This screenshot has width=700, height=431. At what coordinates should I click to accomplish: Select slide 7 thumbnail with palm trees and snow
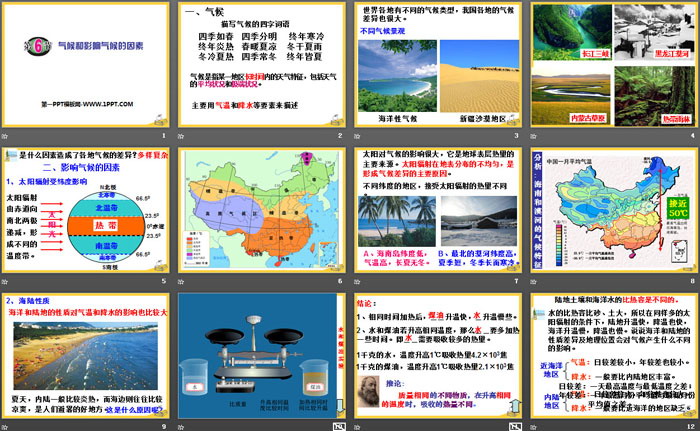coord(438,210)
